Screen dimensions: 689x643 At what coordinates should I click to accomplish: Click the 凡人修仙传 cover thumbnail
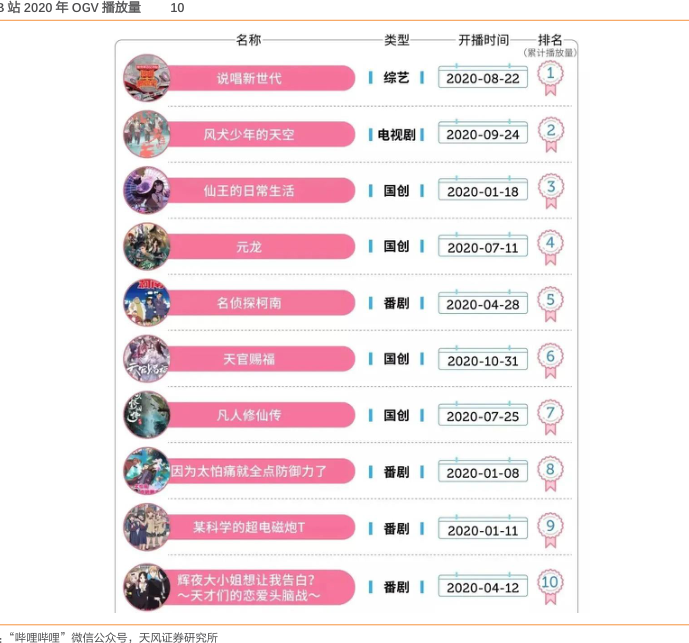pyautogui.click(x=147, y=414)
